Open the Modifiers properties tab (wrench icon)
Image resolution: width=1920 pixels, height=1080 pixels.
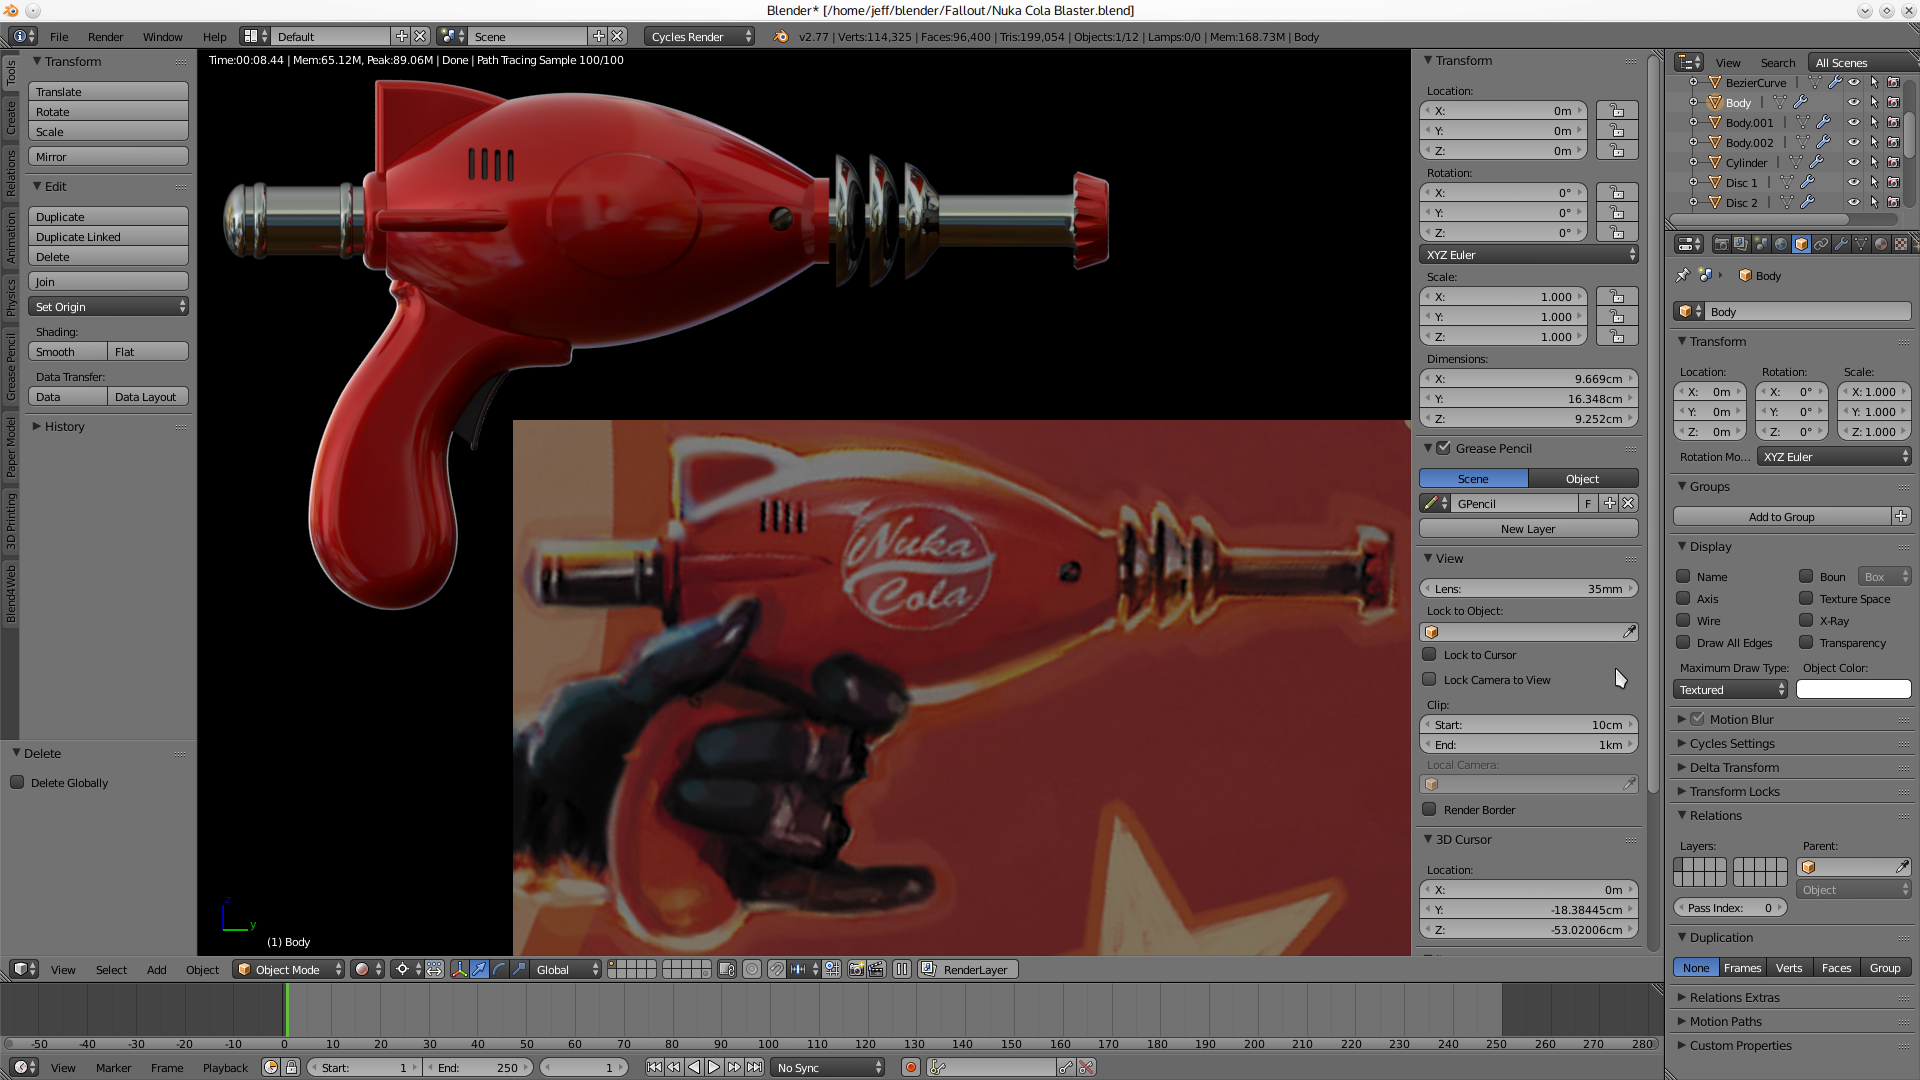[x=1841, y=244]
